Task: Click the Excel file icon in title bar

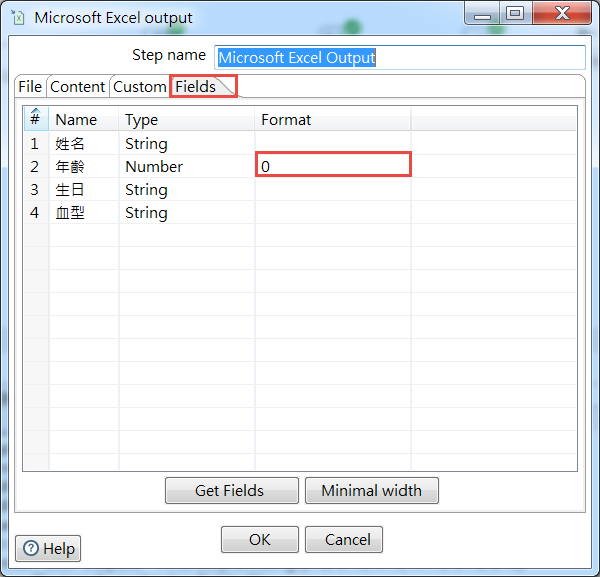Action: 18,18
